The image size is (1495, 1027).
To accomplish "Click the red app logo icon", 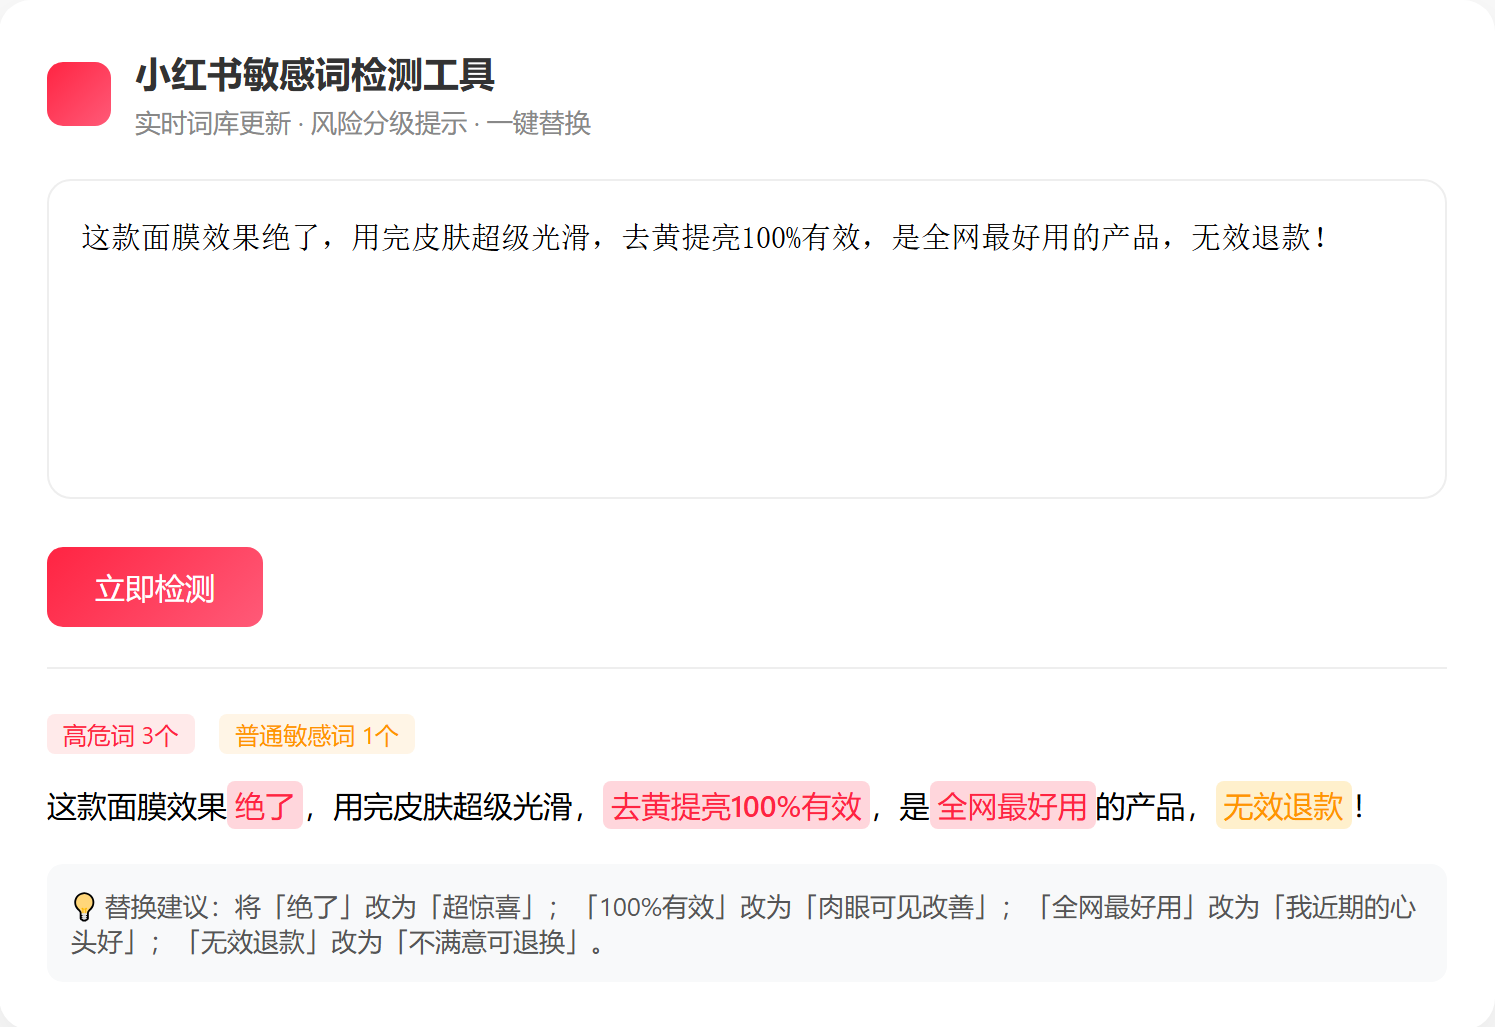I will coord(79,94).
